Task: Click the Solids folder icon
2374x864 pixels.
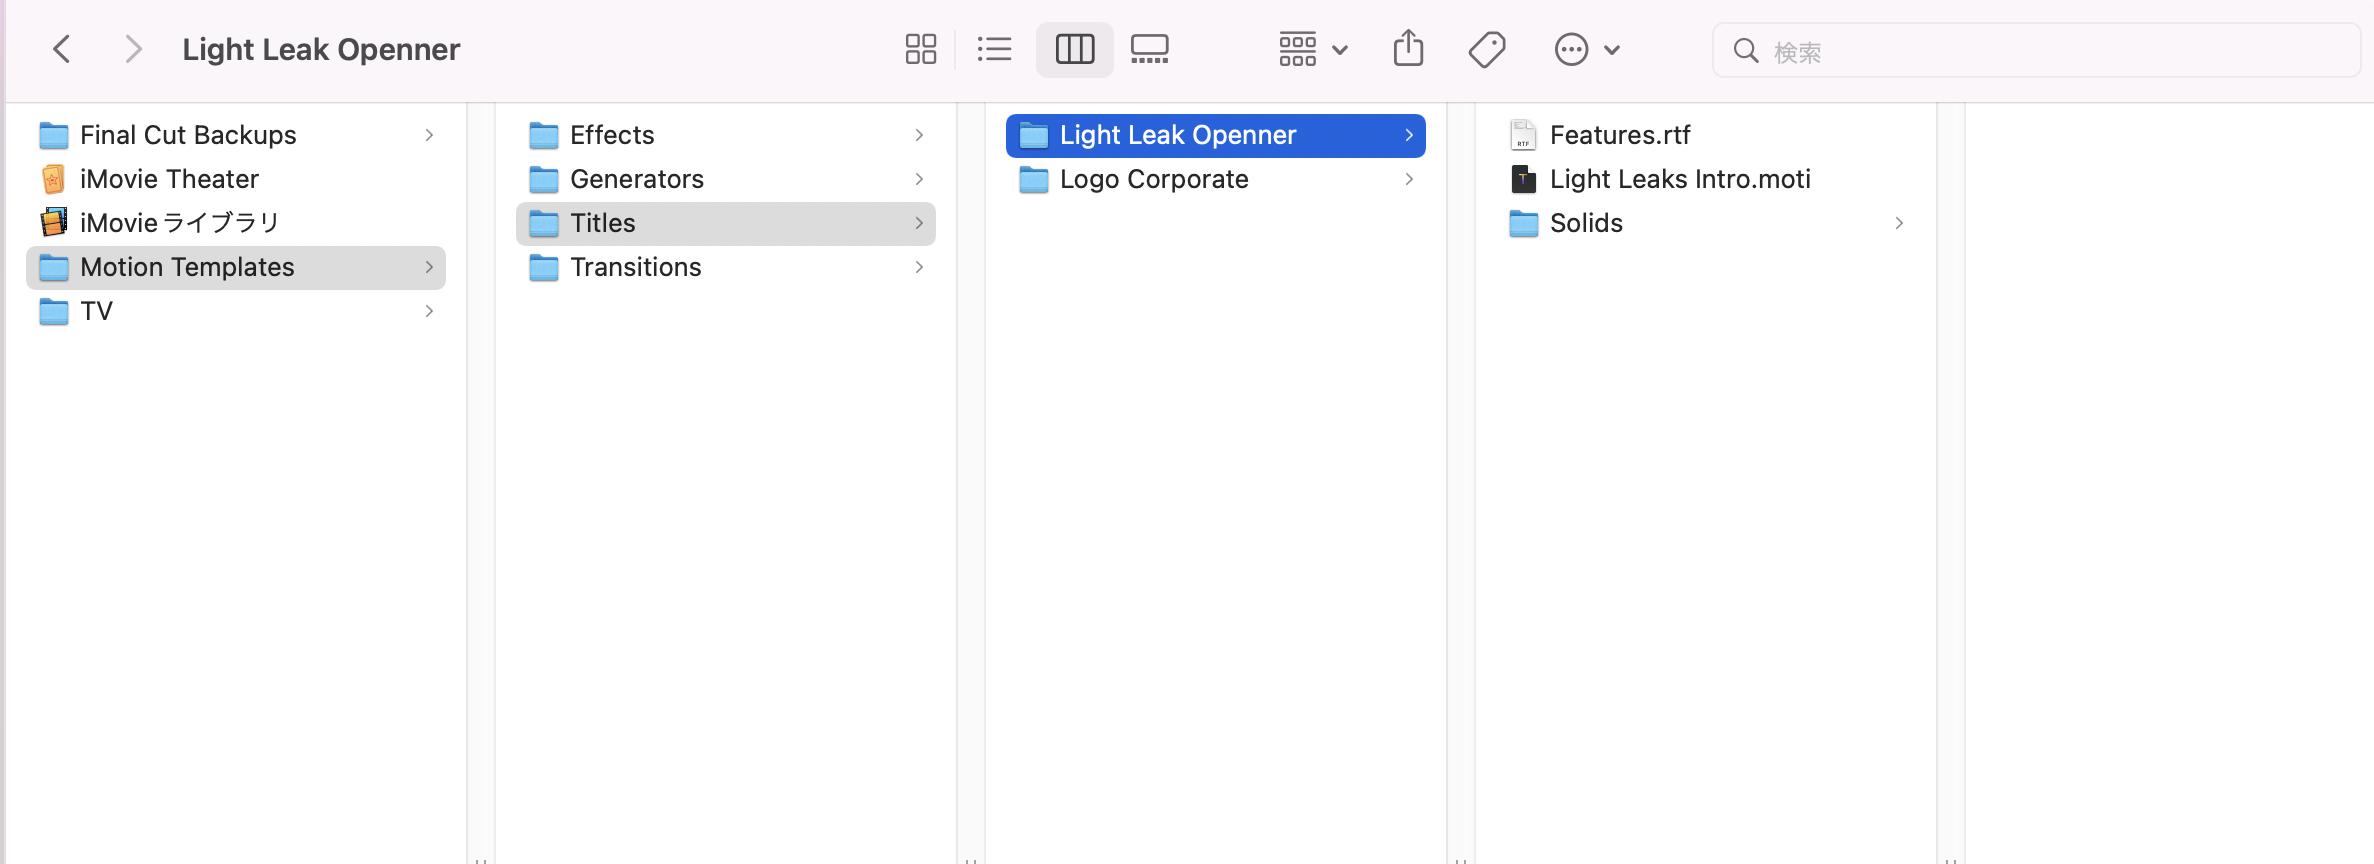Action: click(x=1524, y=223)
